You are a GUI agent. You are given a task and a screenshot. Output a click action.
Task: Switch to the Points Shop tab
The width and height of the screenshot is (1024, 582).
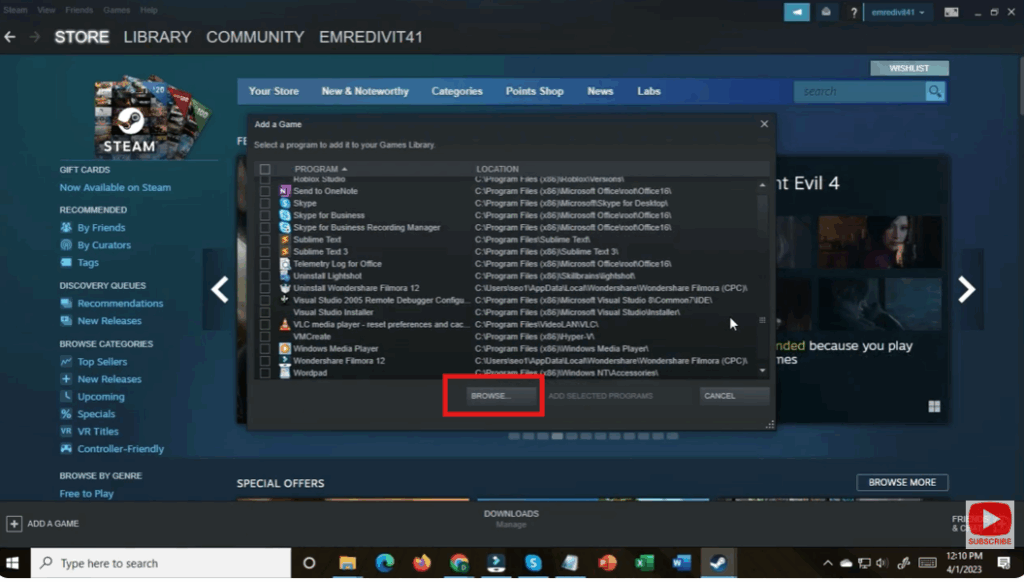click(x=534, y=90)
